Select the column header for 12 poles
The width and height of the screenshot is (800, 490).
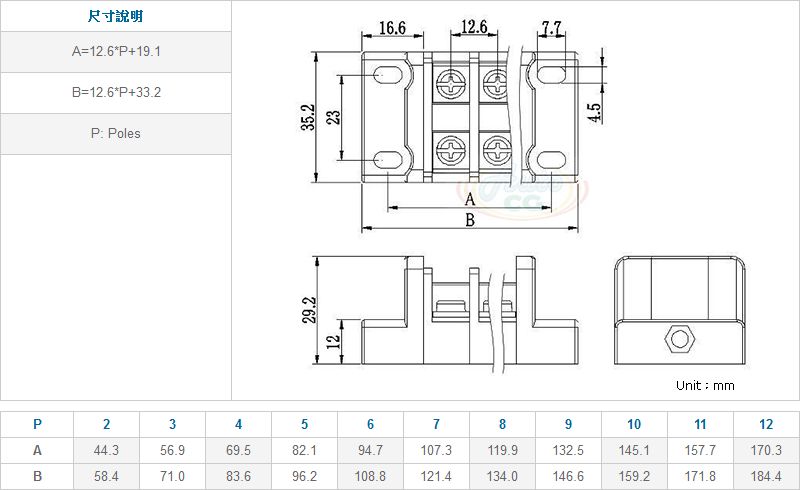766,424
